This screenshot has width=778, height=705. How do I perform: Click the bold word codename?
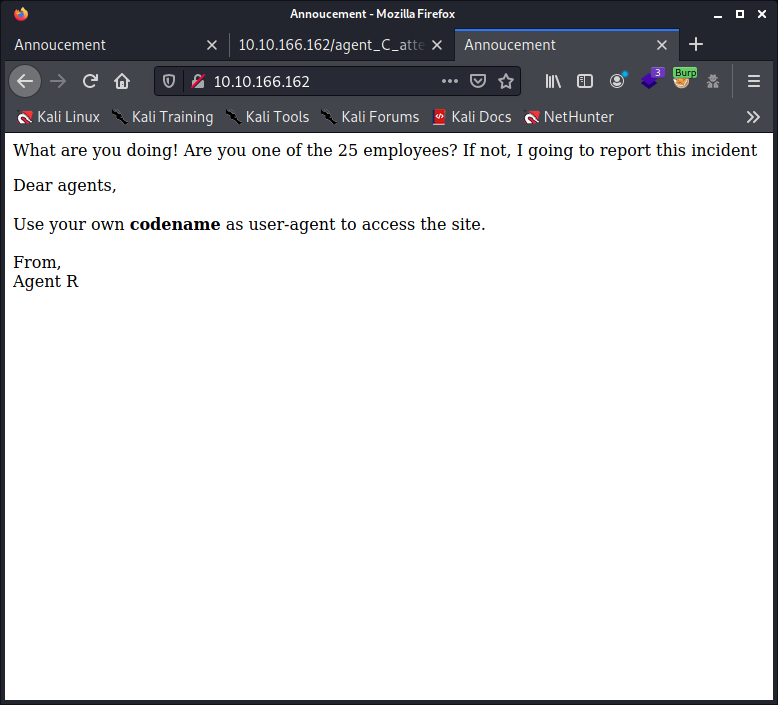pos(175,224)
